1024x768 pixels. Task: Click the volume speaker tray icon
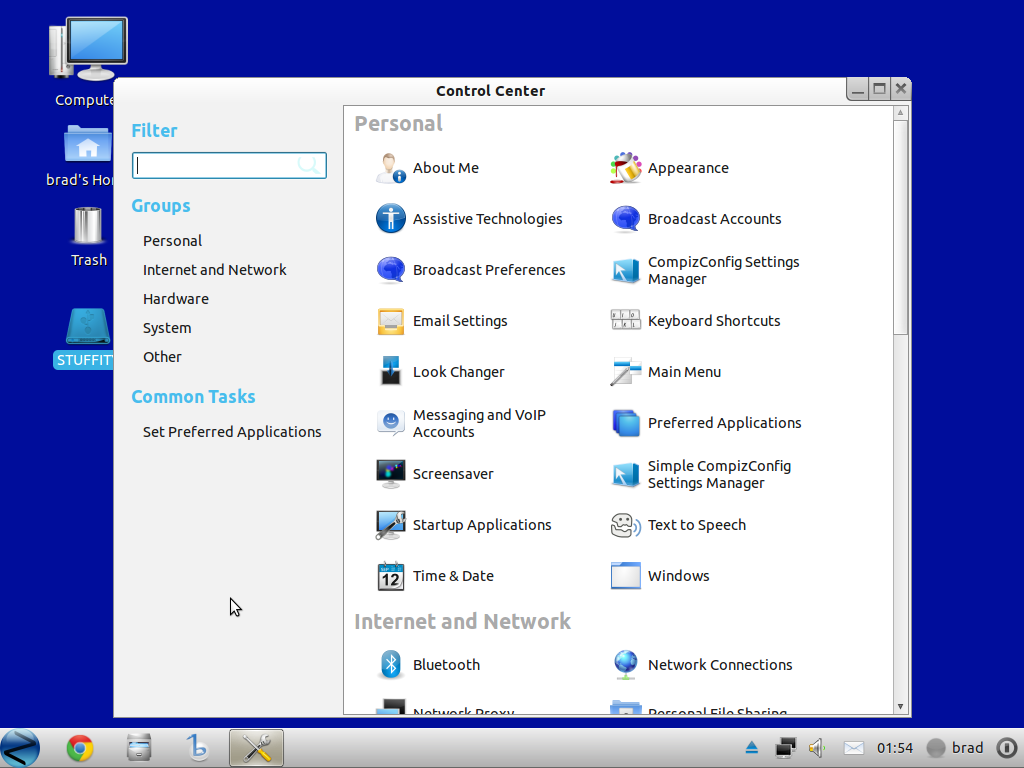click(817, 748)
